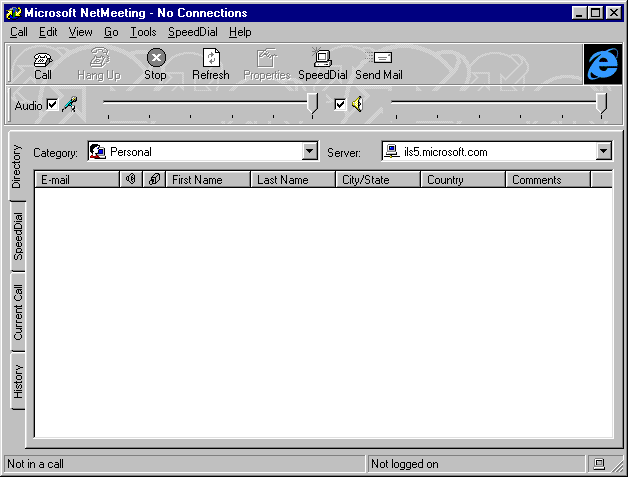This screenshot has width=628, height=477.
Task: Click the status bar computer icon
Action: tap(599, 464)
